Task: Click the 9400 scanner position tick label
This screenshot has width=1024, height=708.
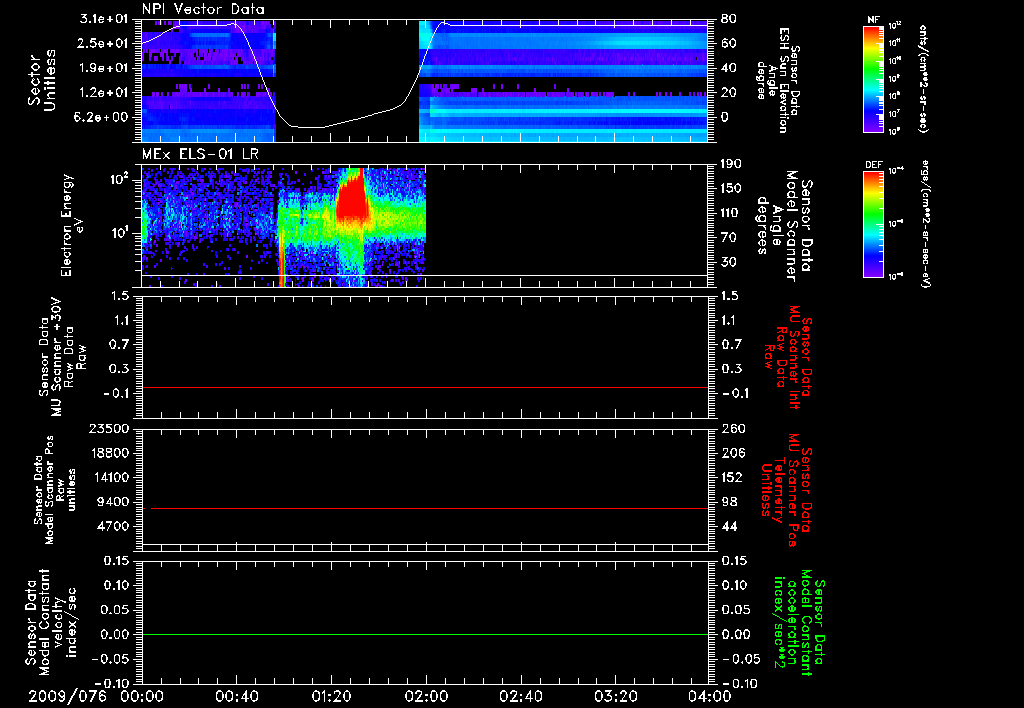Action: [x=112, y=502]
